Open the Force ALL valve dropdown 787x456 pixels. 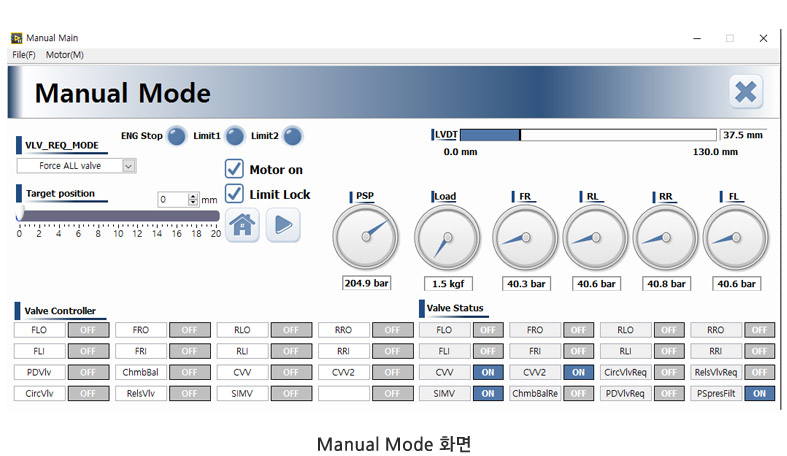coord(76,166)
